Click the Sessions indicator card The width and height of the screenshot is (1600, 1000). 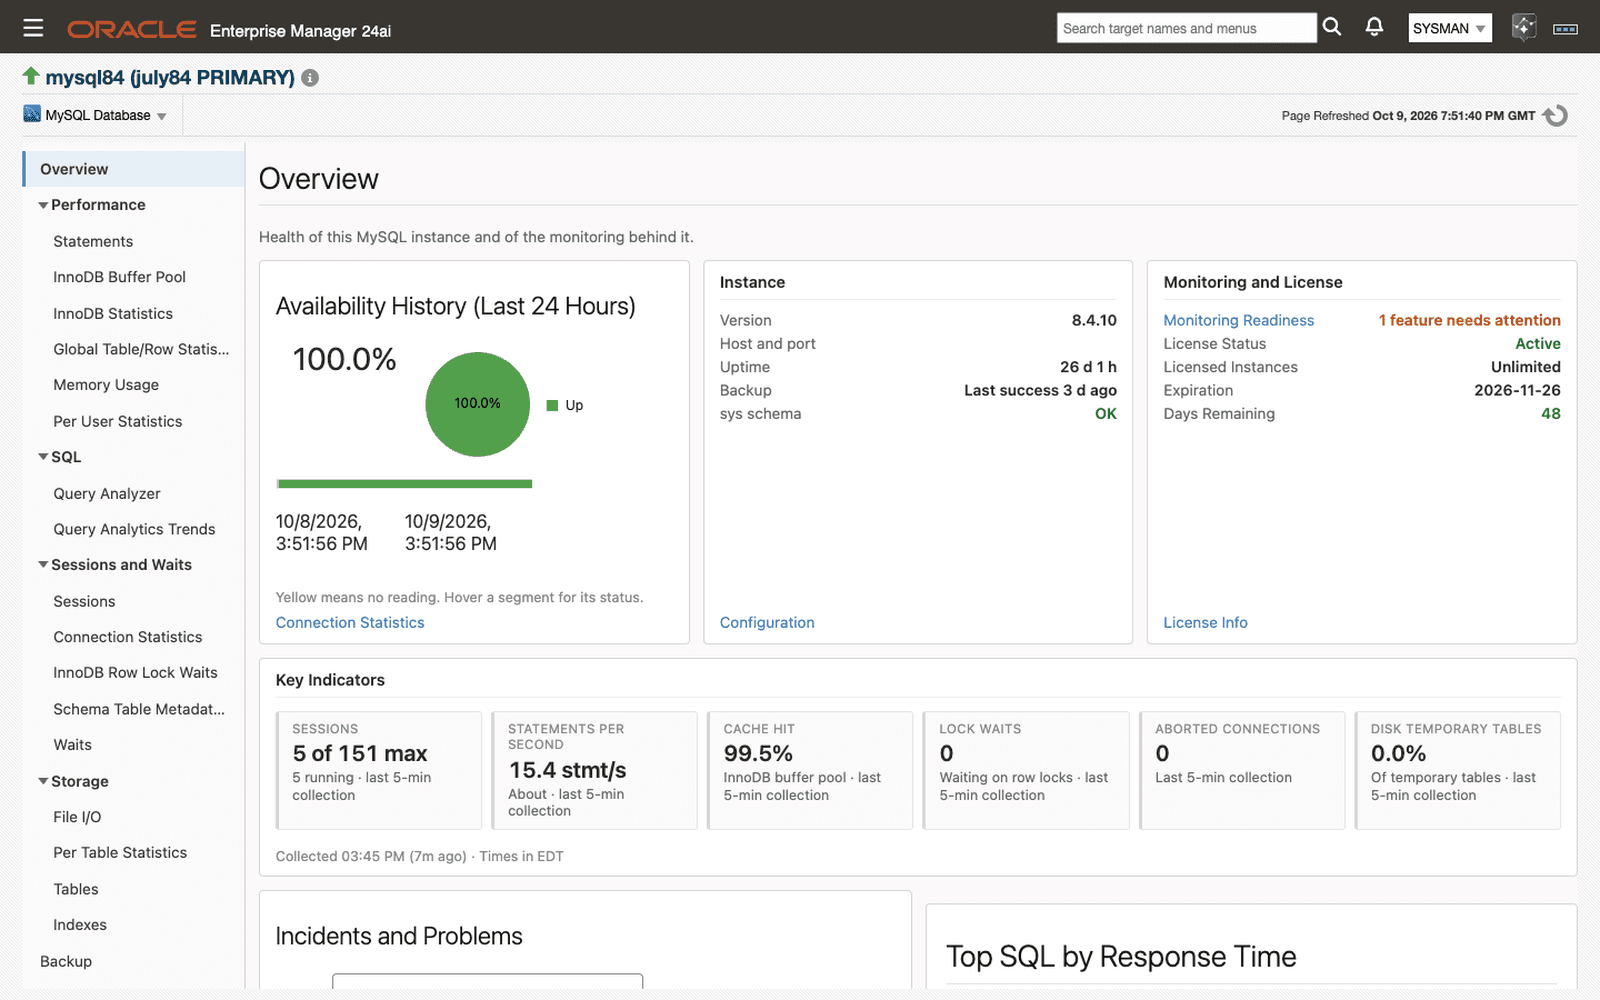click(x=379, y=770)
